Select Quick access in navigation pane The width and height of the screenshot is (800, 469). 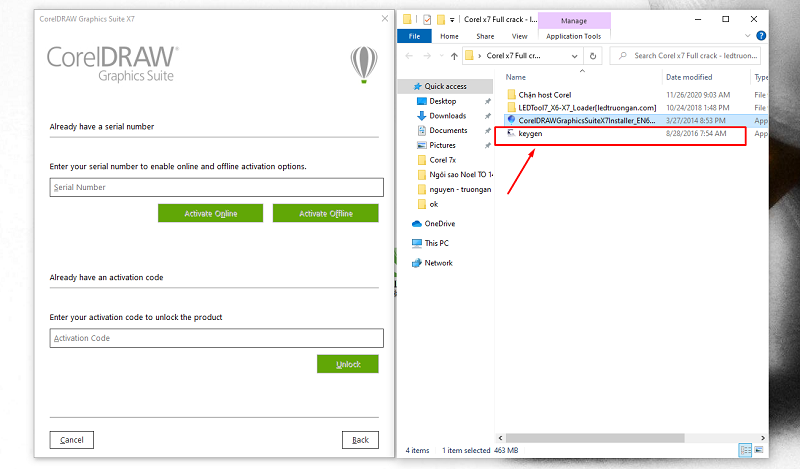pyautogui.click(x=445, y=86)
